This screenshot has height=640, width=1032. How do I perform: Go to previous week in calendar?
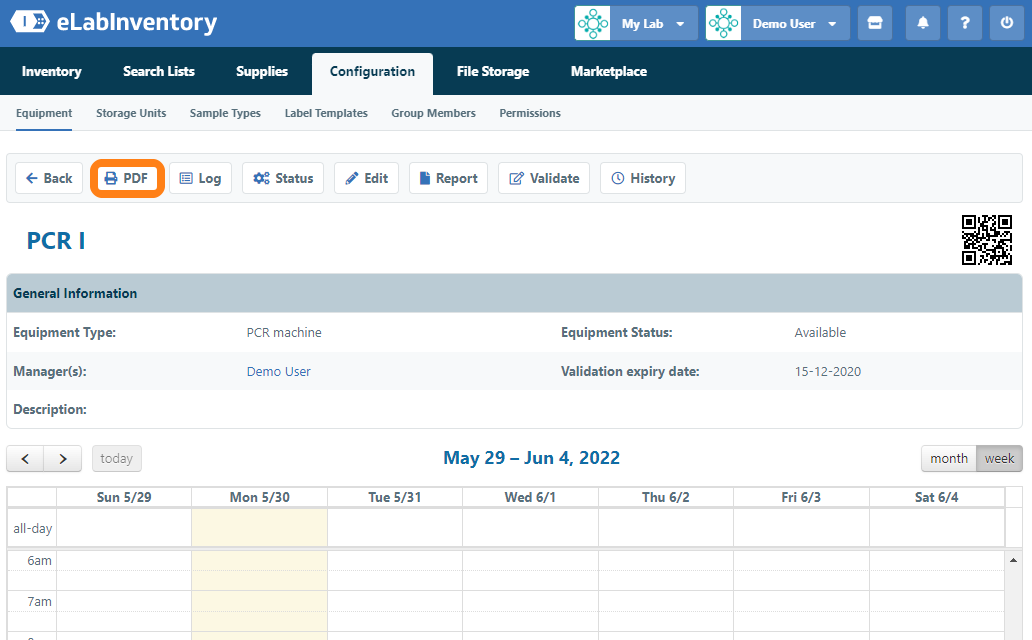(x=25, y=459)
